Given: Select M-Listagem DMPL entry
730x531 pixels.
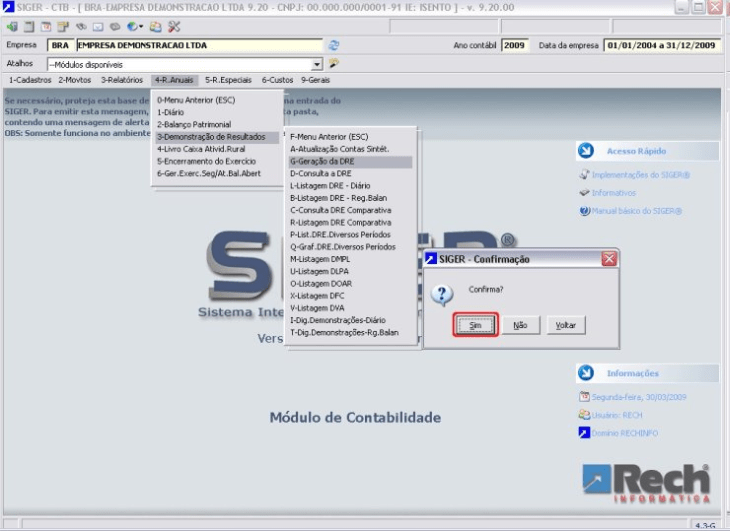Looking at the screenshot, I should tap(350, 259).
